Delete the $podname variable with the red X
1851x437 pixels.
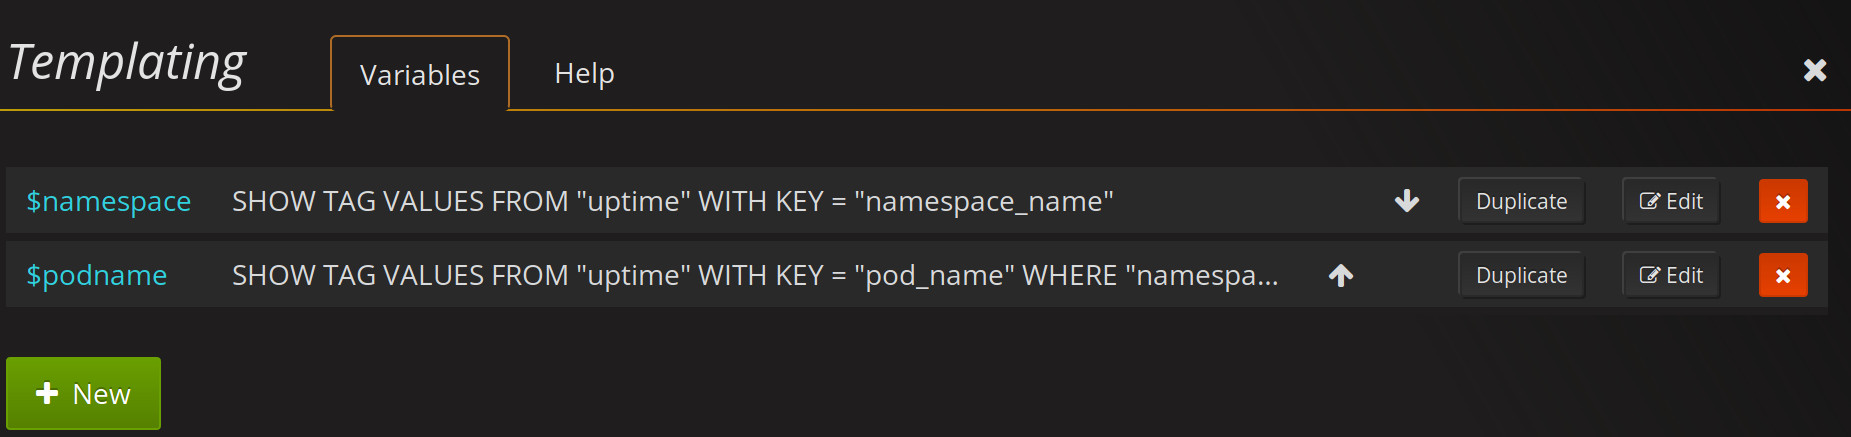1783,275
